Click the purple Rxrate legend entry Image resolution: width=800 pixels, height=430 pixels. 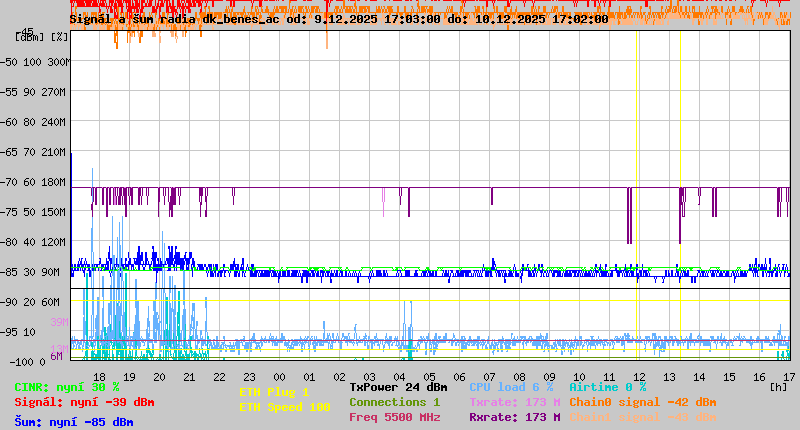(x=515, y=417)
